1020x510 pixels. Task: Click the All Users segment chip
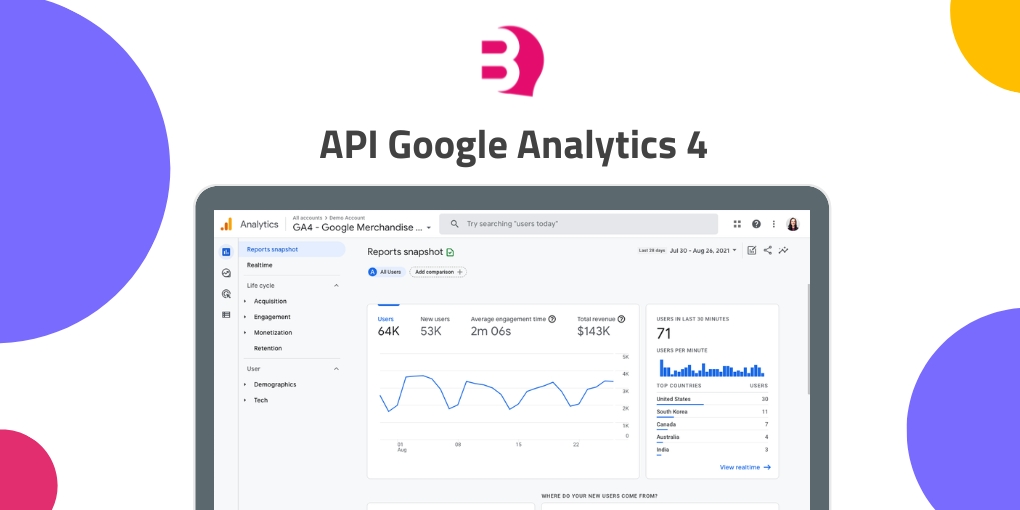coord(386,272)
